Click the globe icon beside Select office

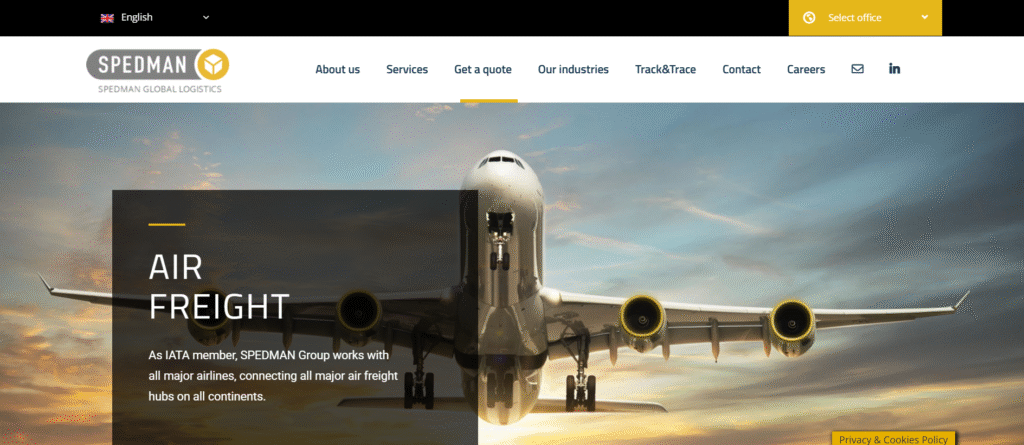point(809,18)
